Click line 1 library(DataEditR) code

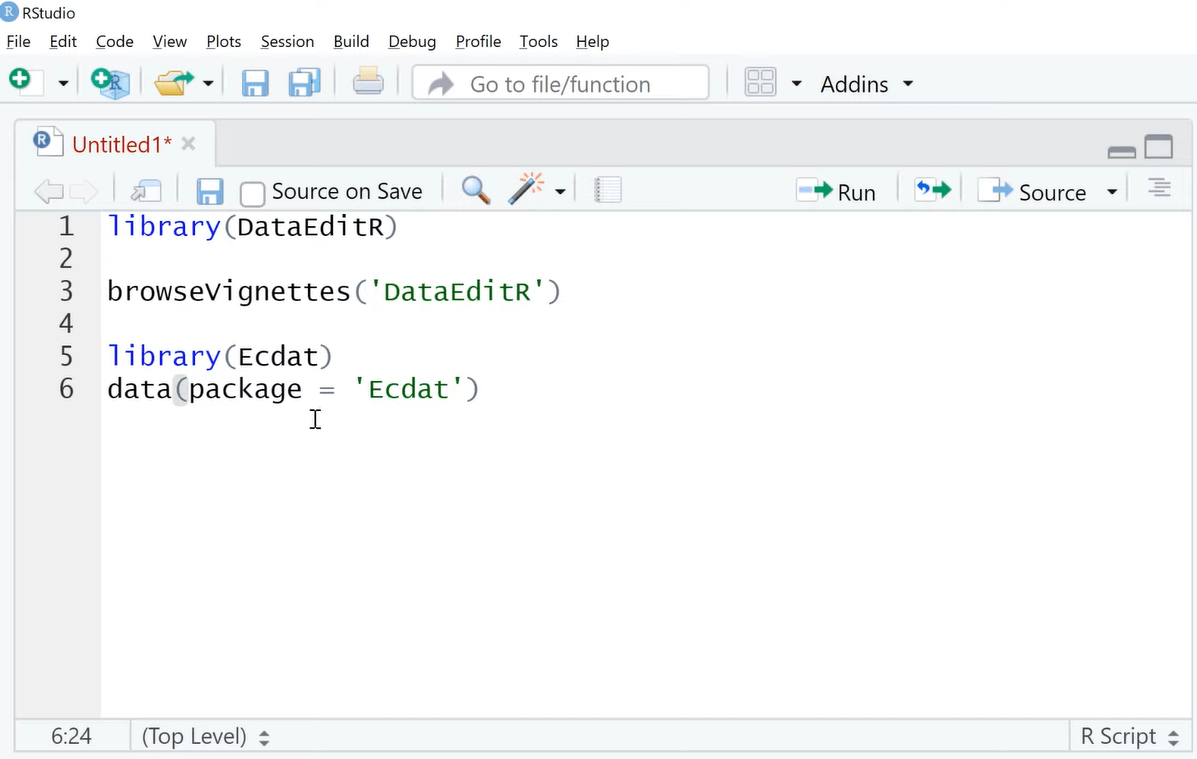(x=252, y=227)
